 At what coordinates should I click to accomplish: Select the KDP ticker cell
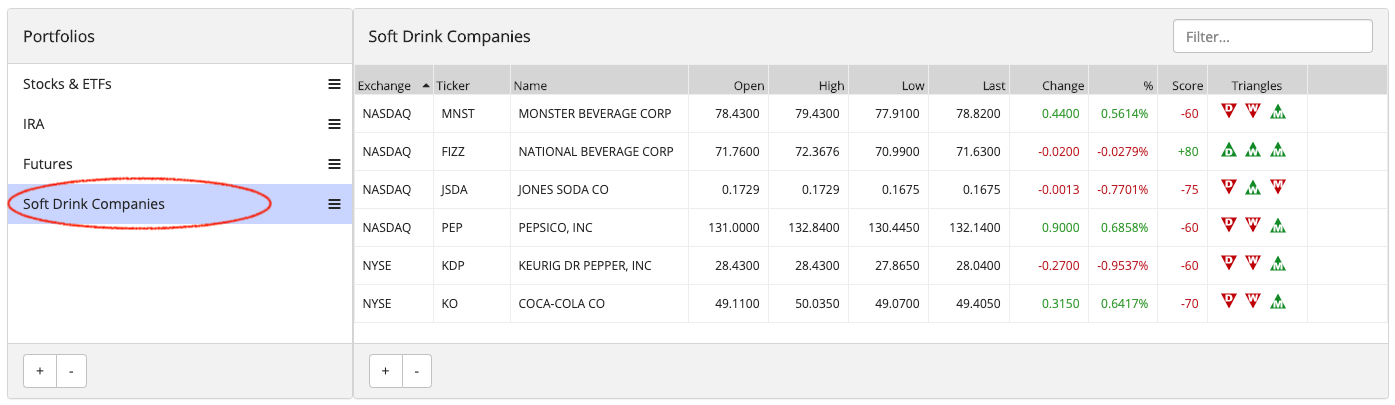pos(471,266)
